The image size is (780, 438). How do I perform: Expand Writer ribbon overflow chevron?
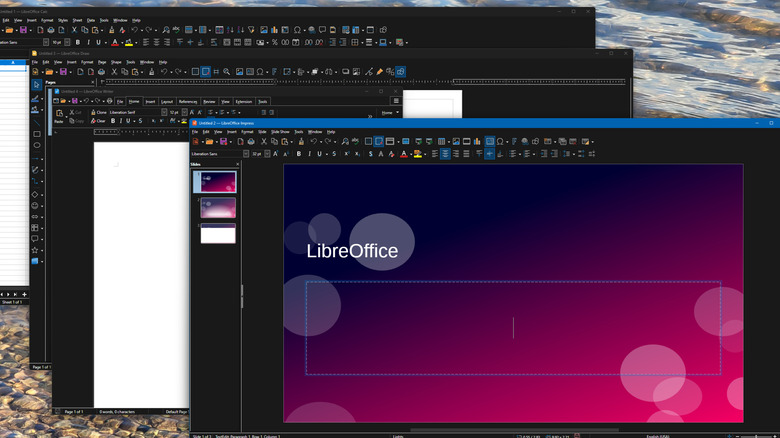click(370, 116)
